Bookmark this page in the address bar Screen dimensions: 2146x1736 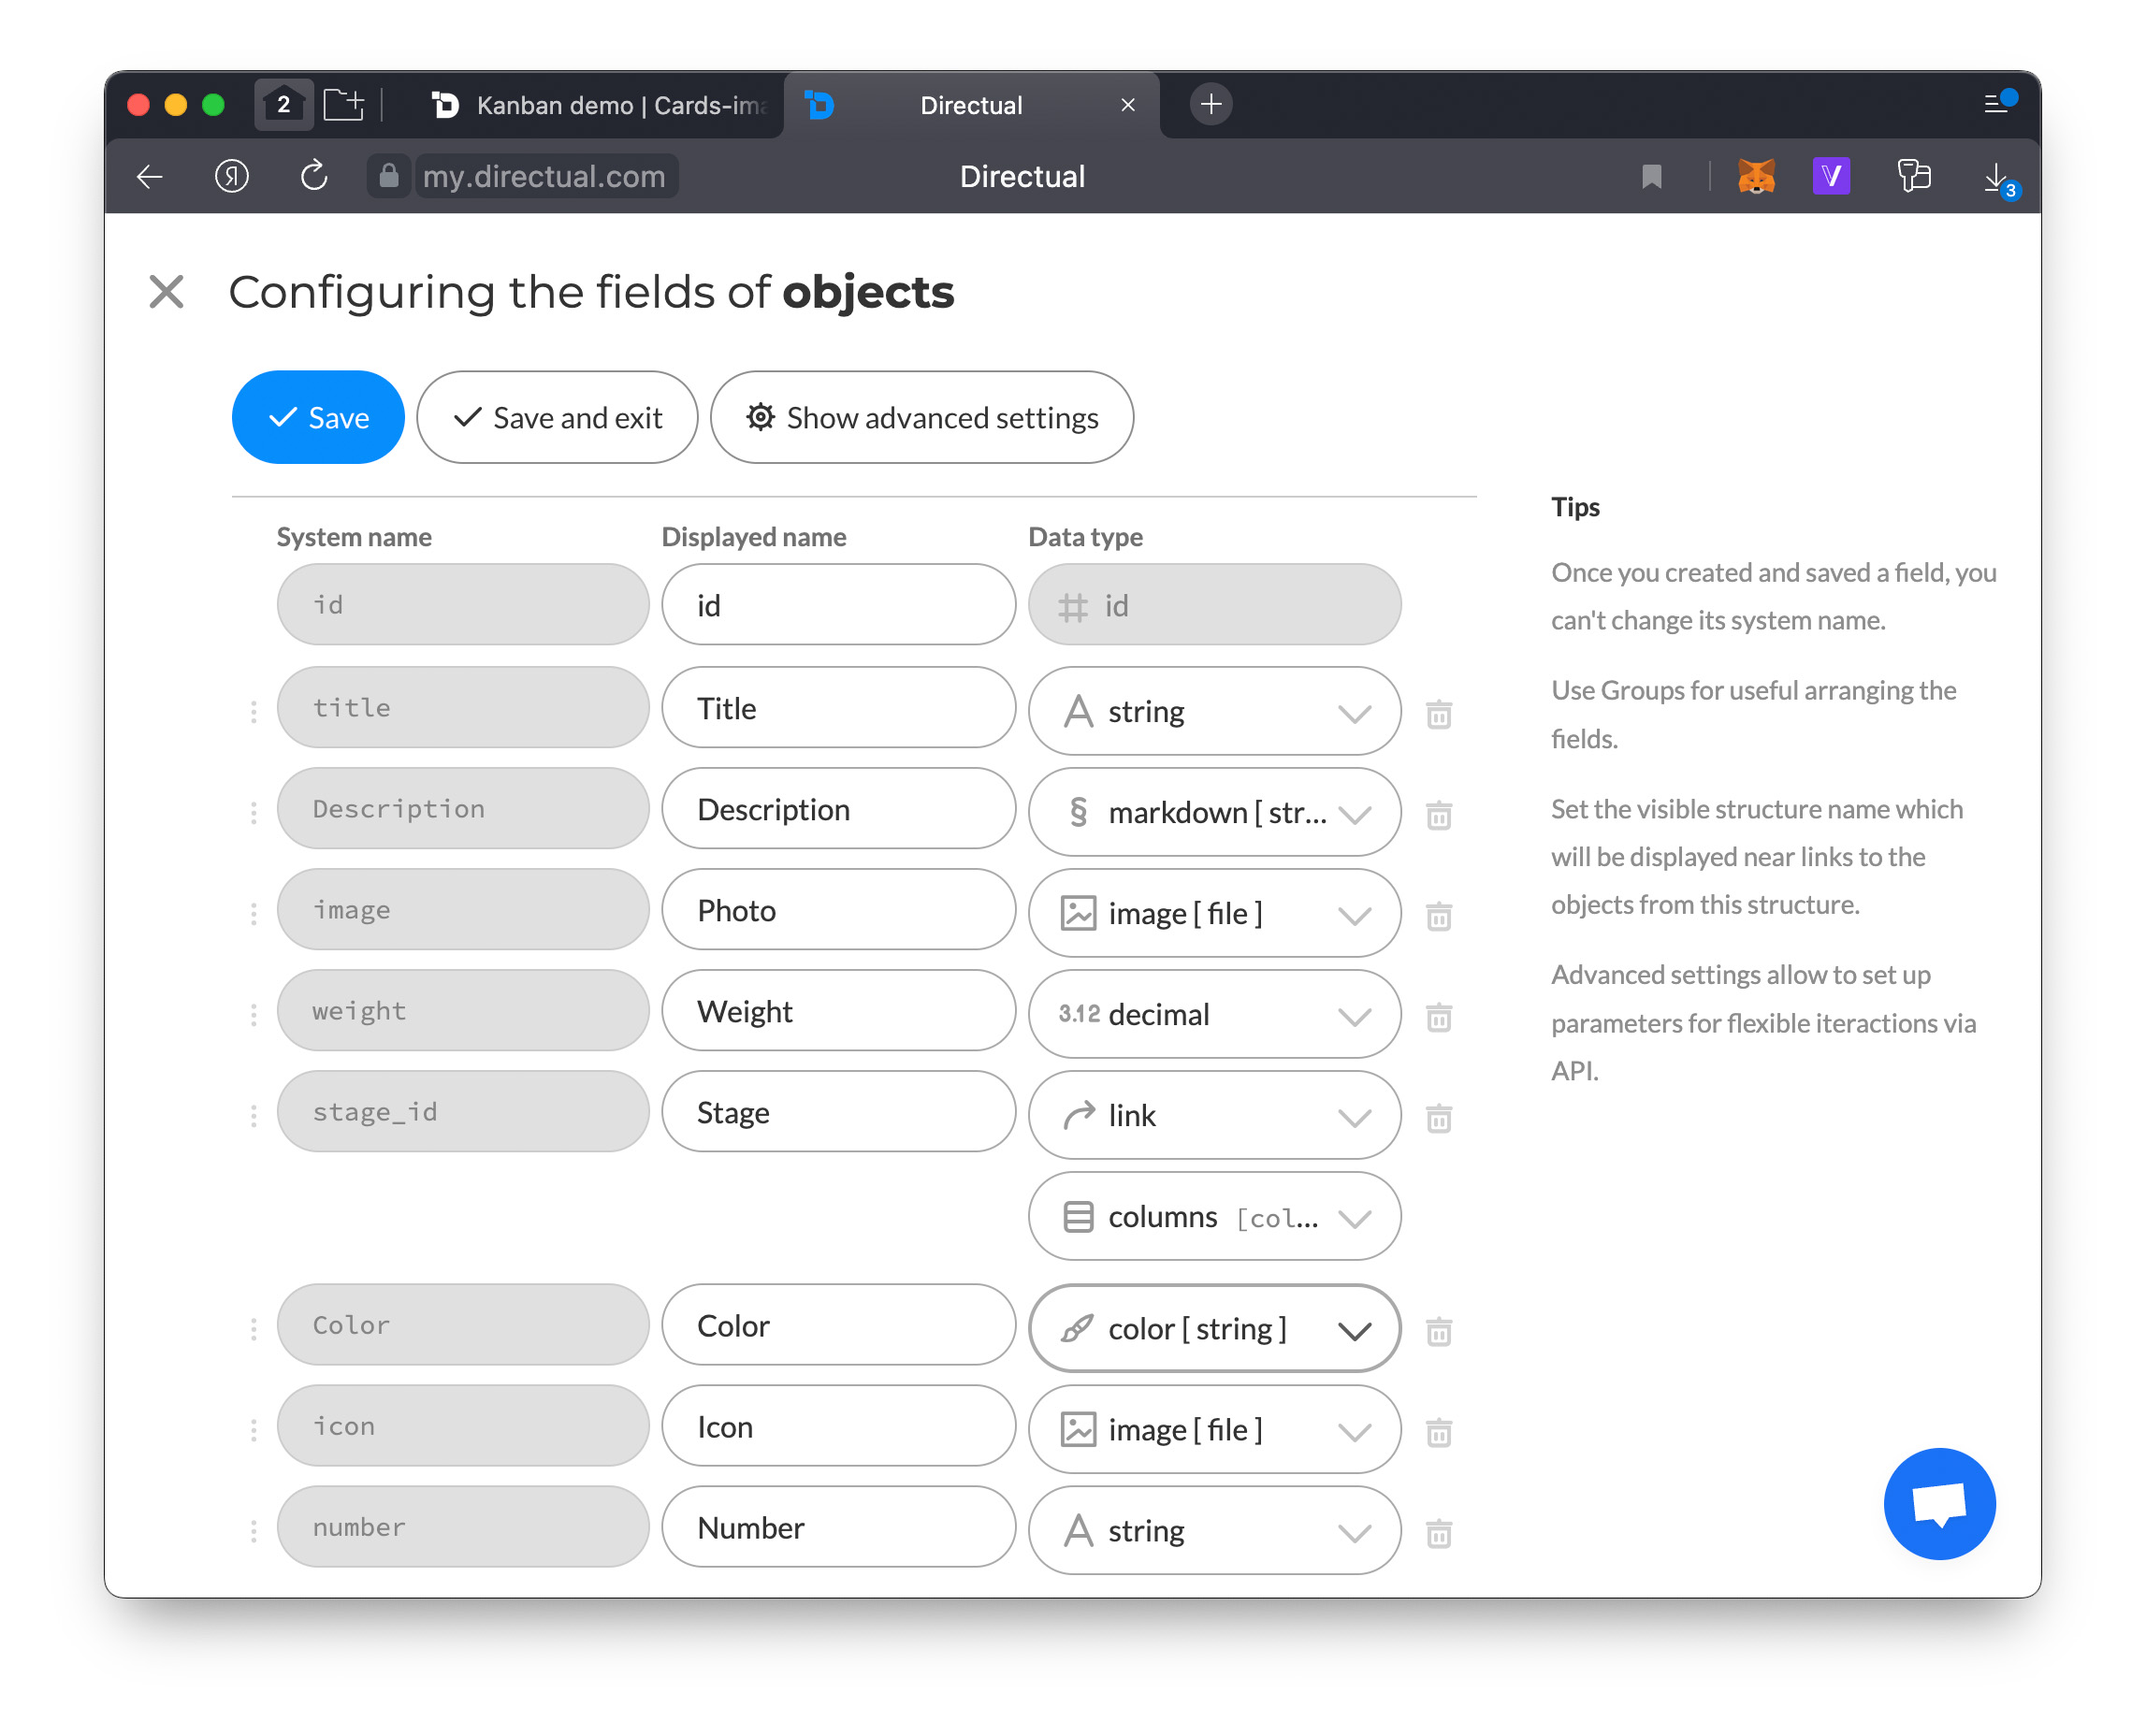(x=1651, y=177)
